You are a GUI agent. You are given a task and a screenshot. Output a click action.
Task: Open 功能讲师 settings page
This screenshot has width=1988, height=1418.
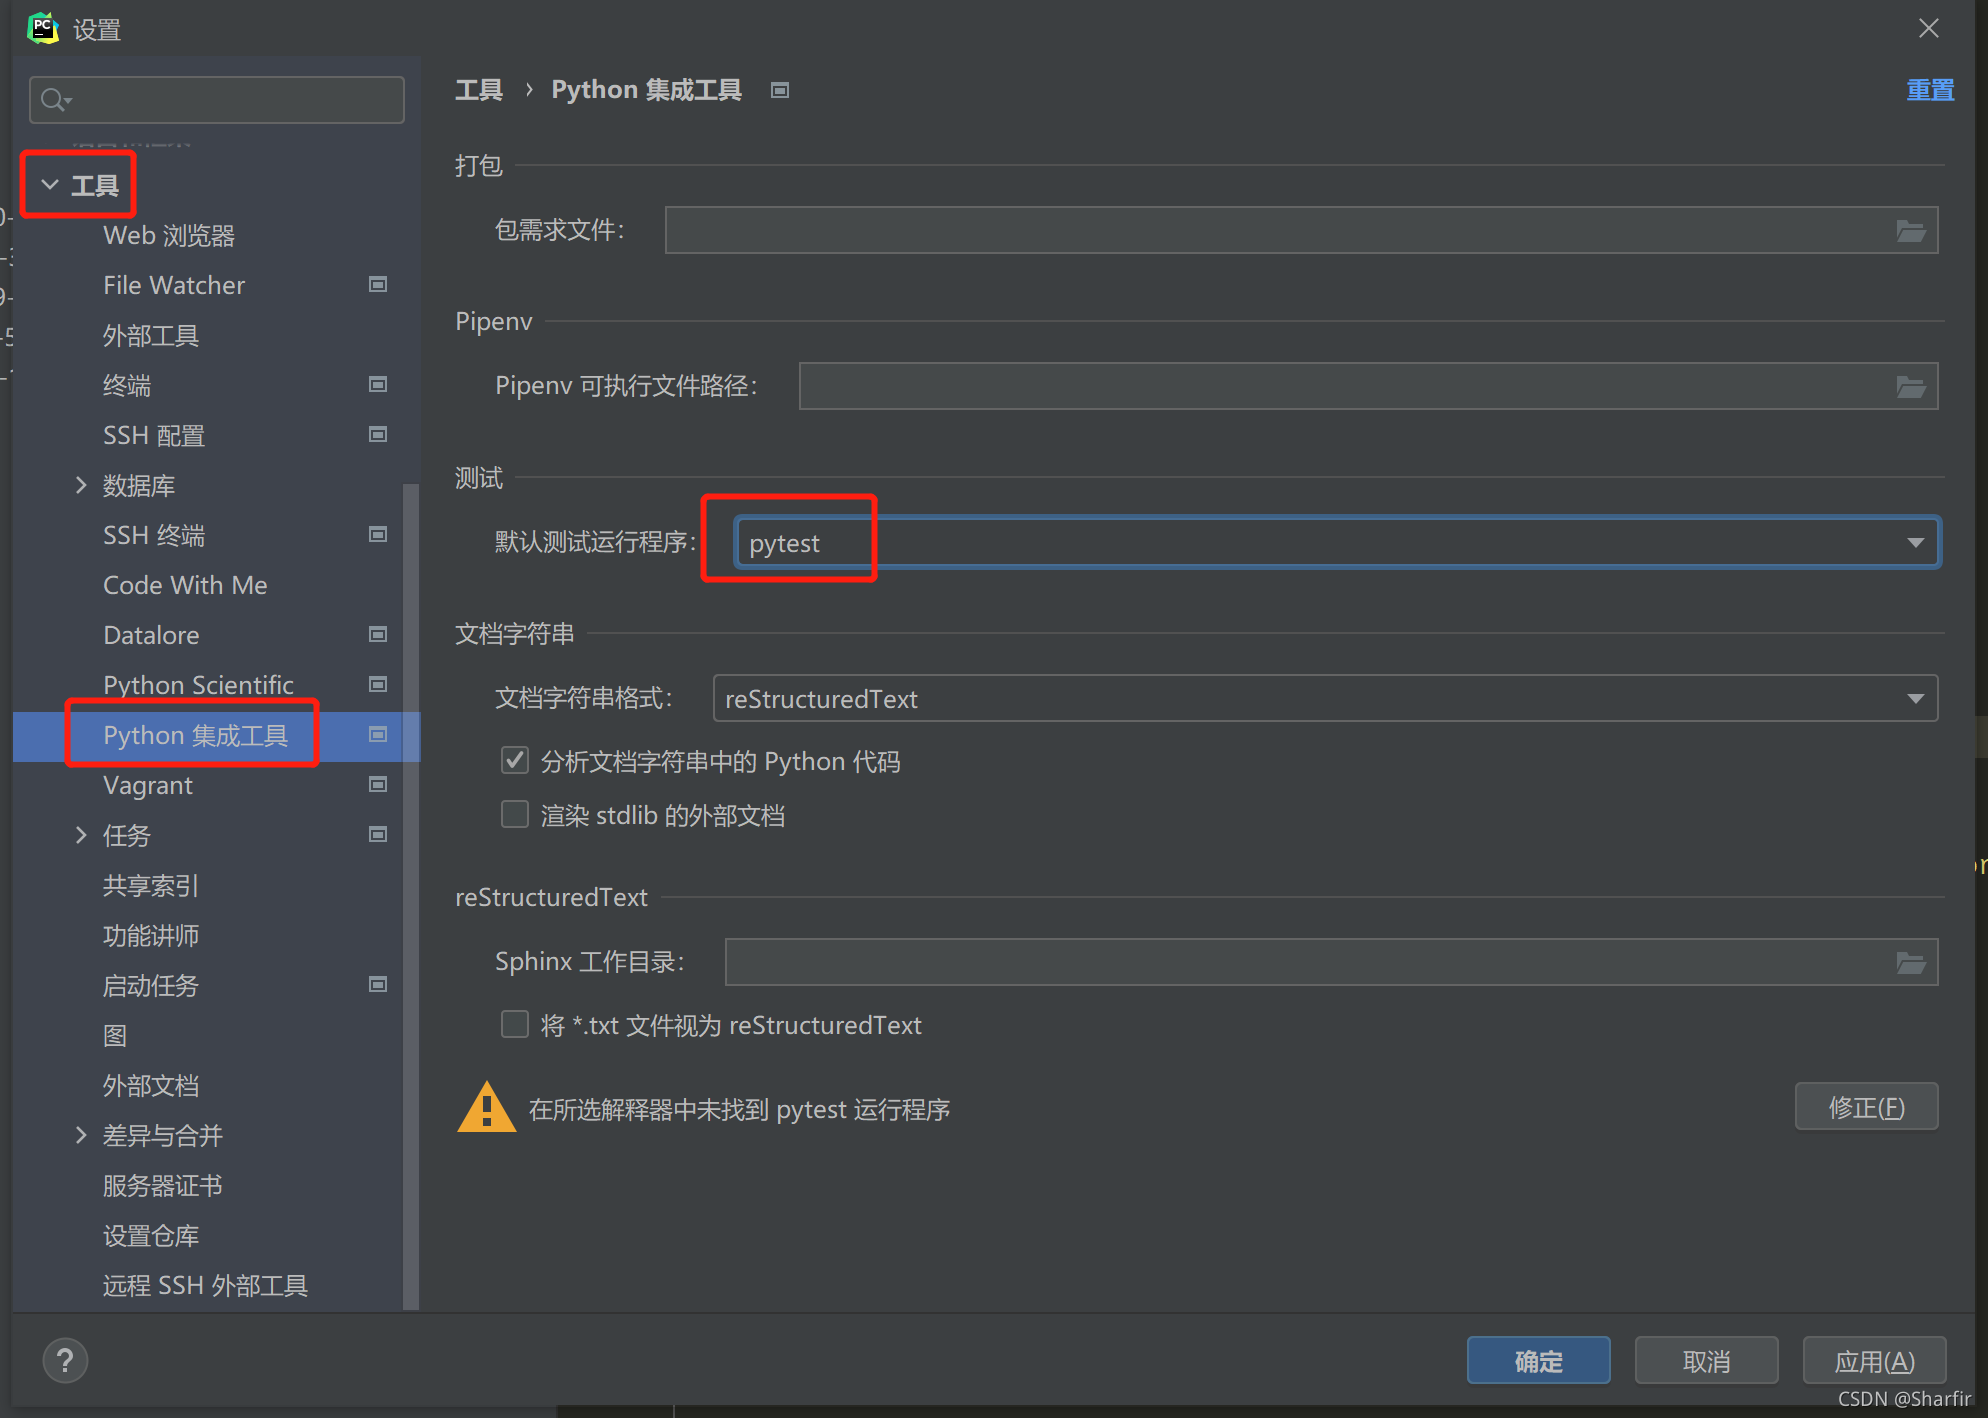point(151,936)
